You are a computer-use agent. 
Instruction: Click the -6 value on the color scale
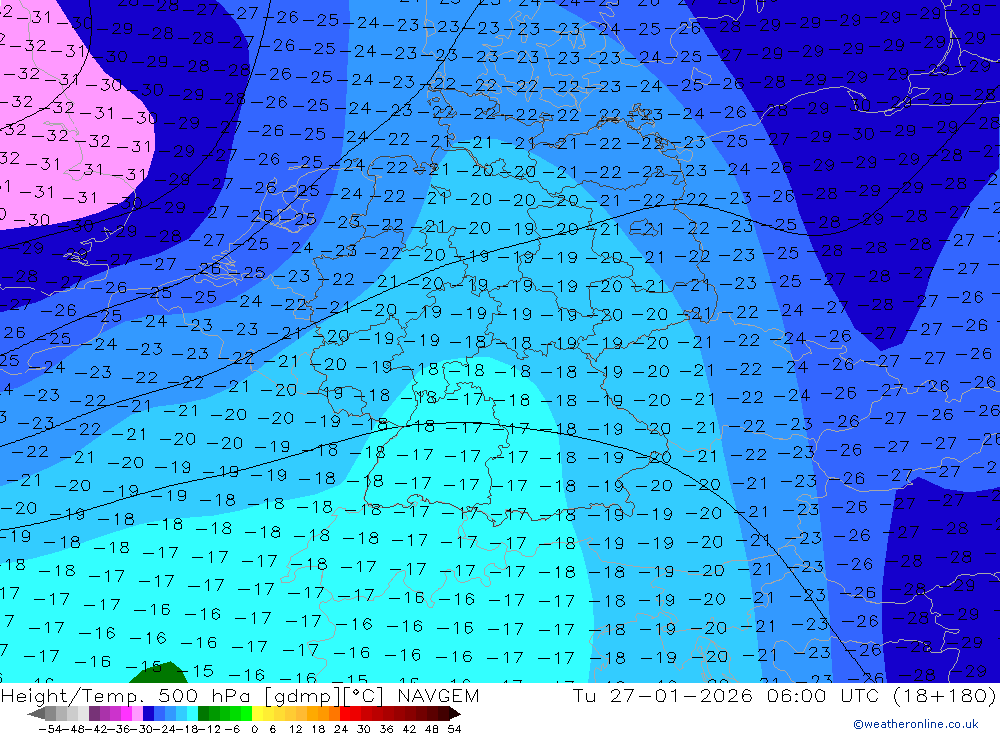pyautogui.click(x=232, y=729)
